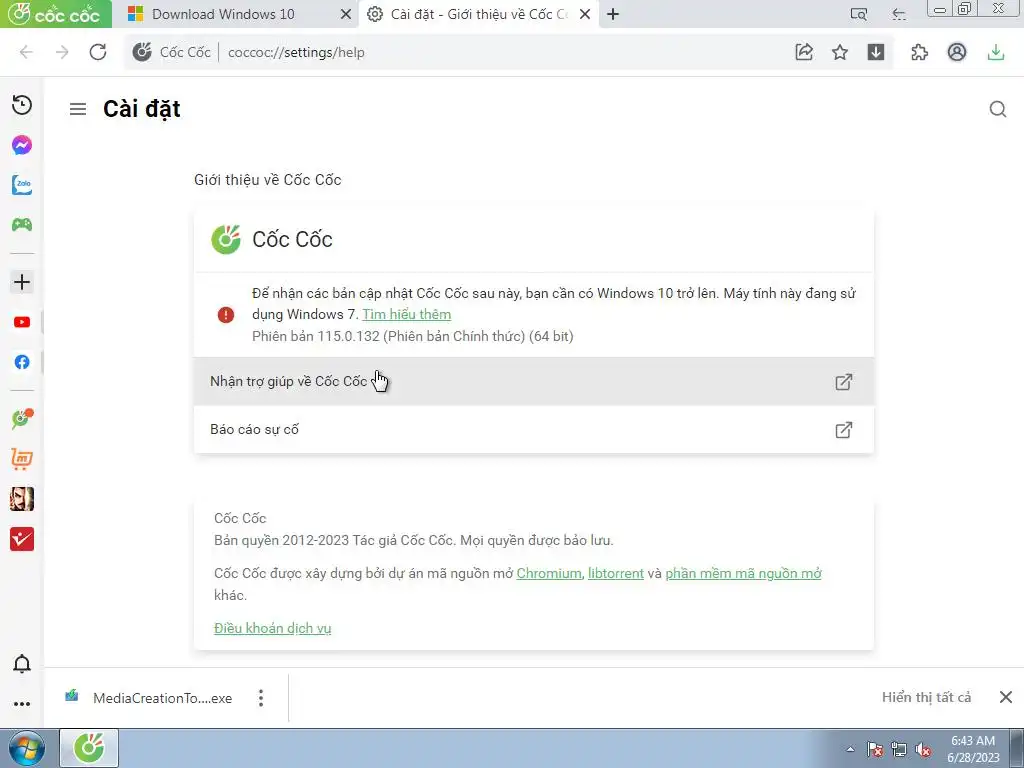Close the downloads bar
Screen dimensions: 1024x768
[1006, 697]
